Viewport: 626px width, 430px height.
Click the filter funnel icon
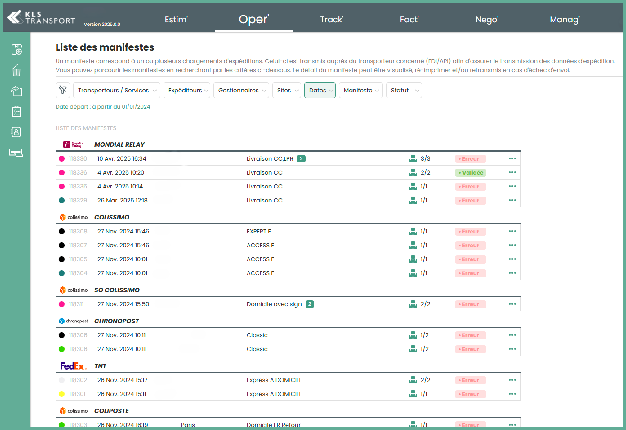tap(63, 89)
